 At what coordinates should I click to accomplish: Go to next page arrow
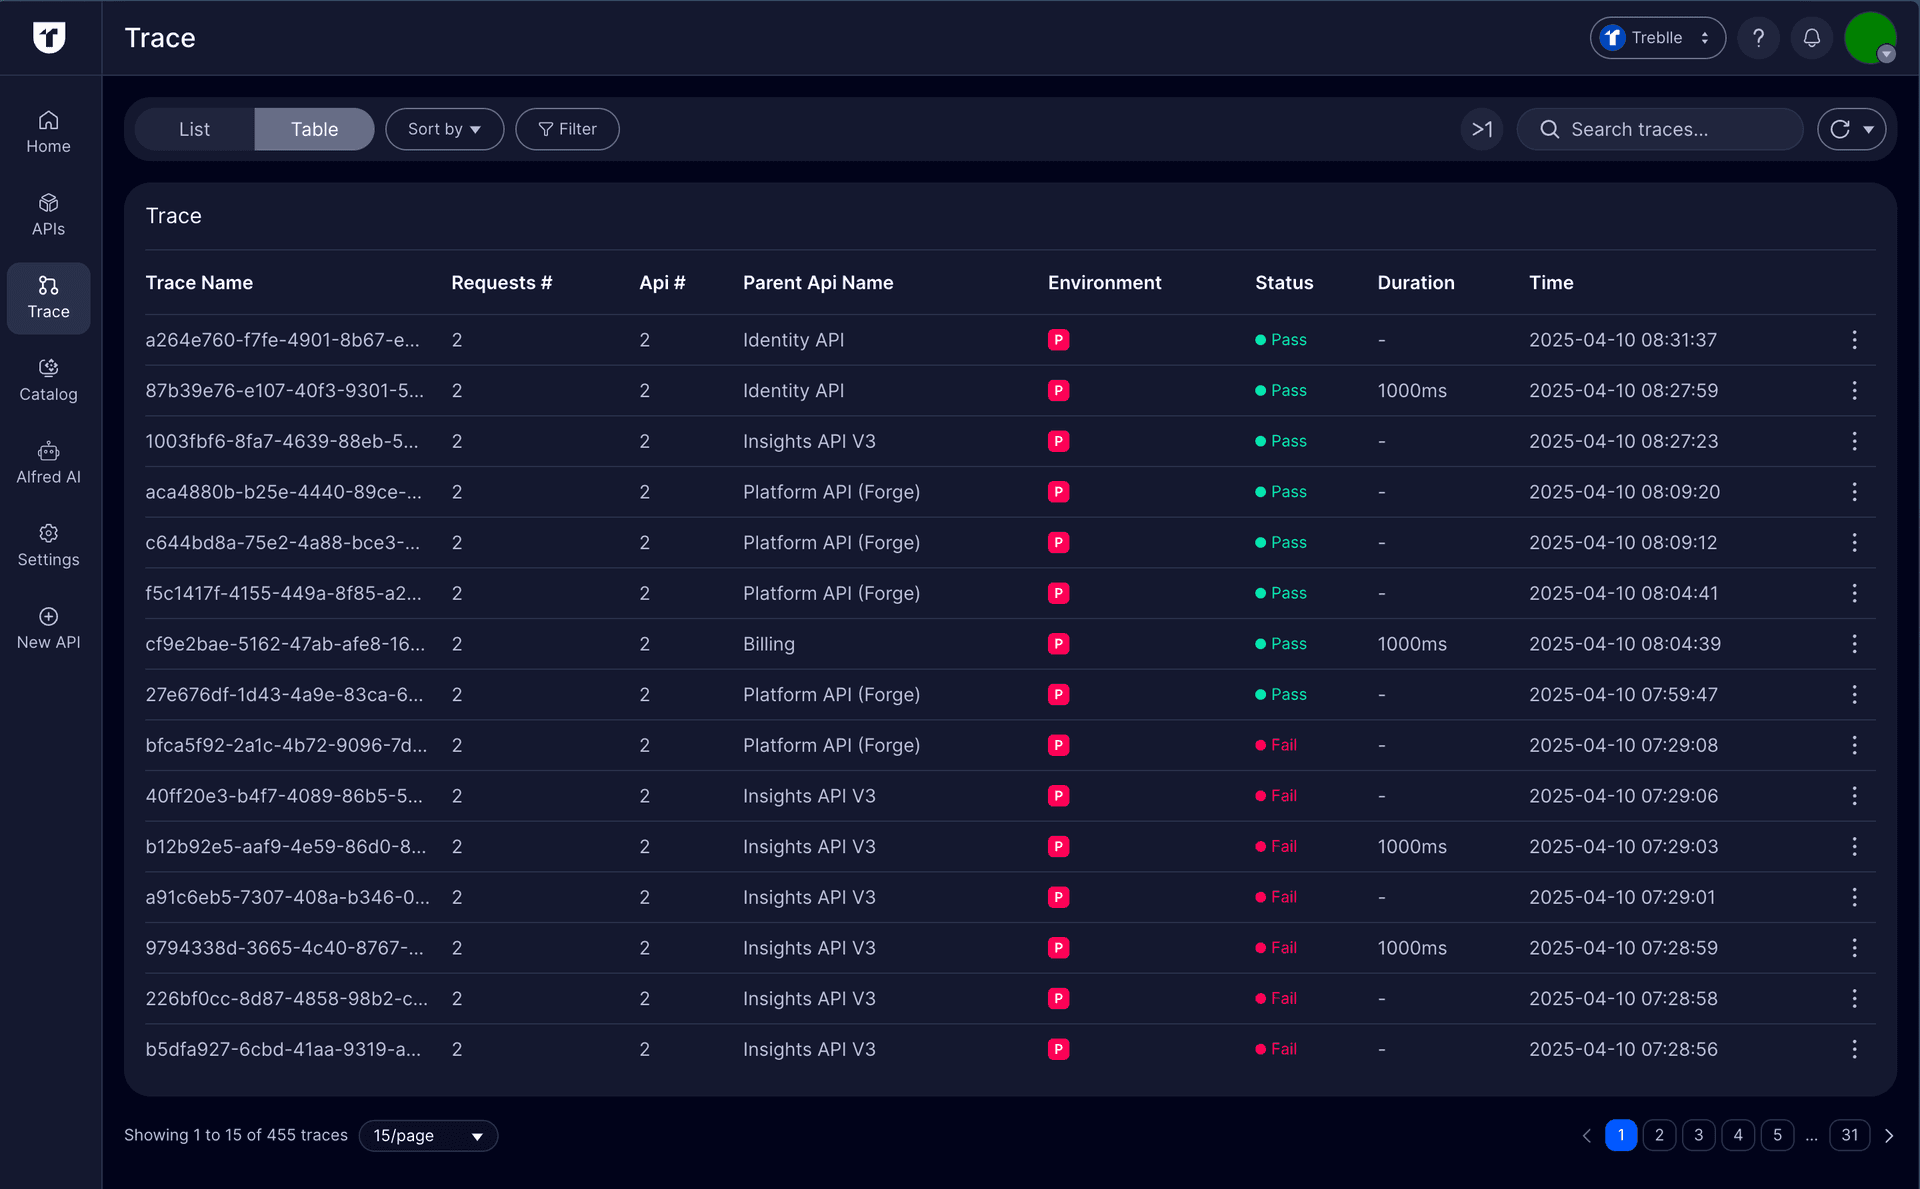[1889, 1136]
